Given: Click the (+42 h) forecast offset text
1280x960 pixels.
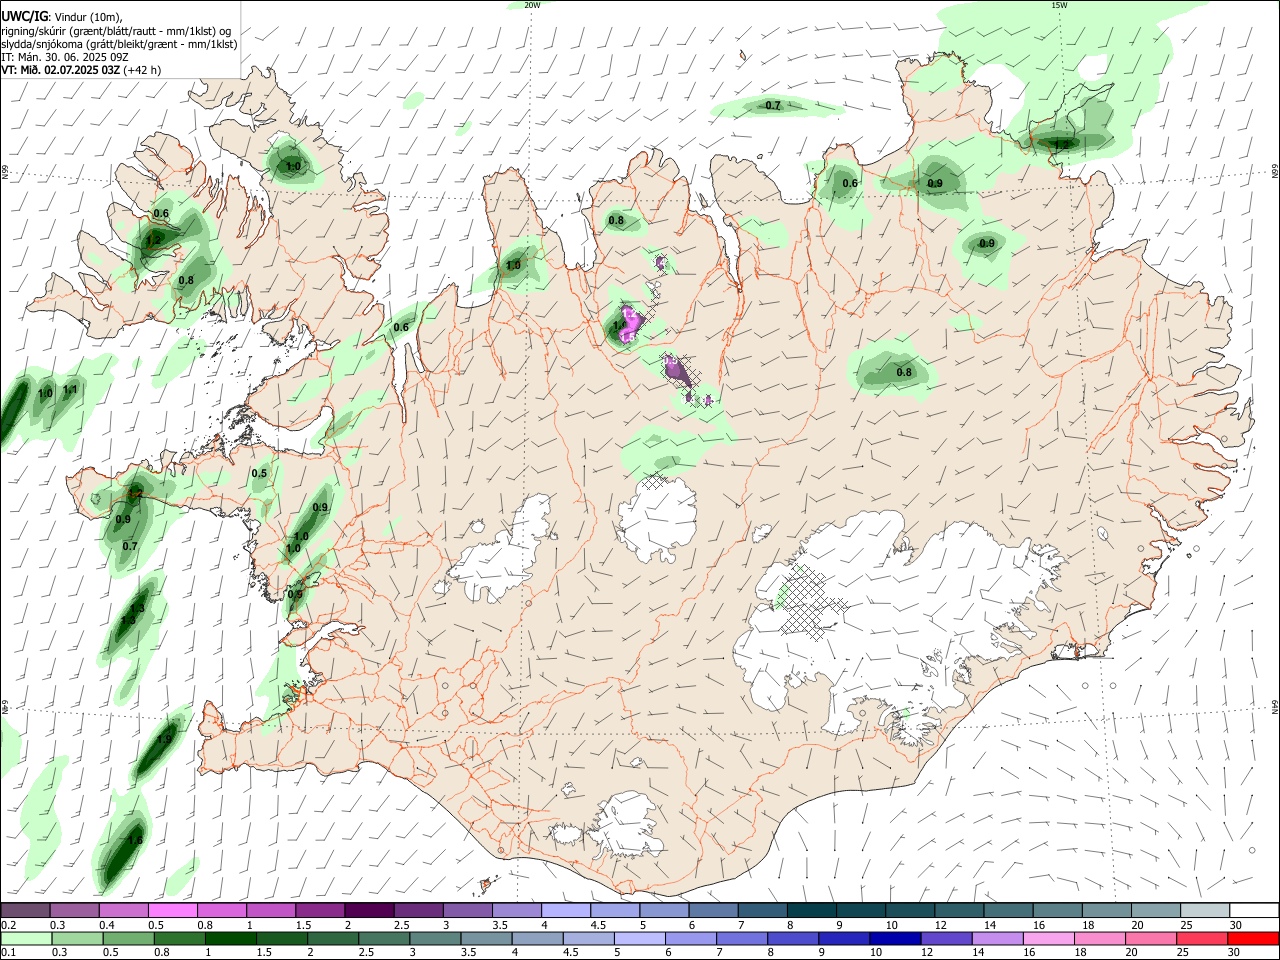Looking at the screenshot, I should [143, 70].
